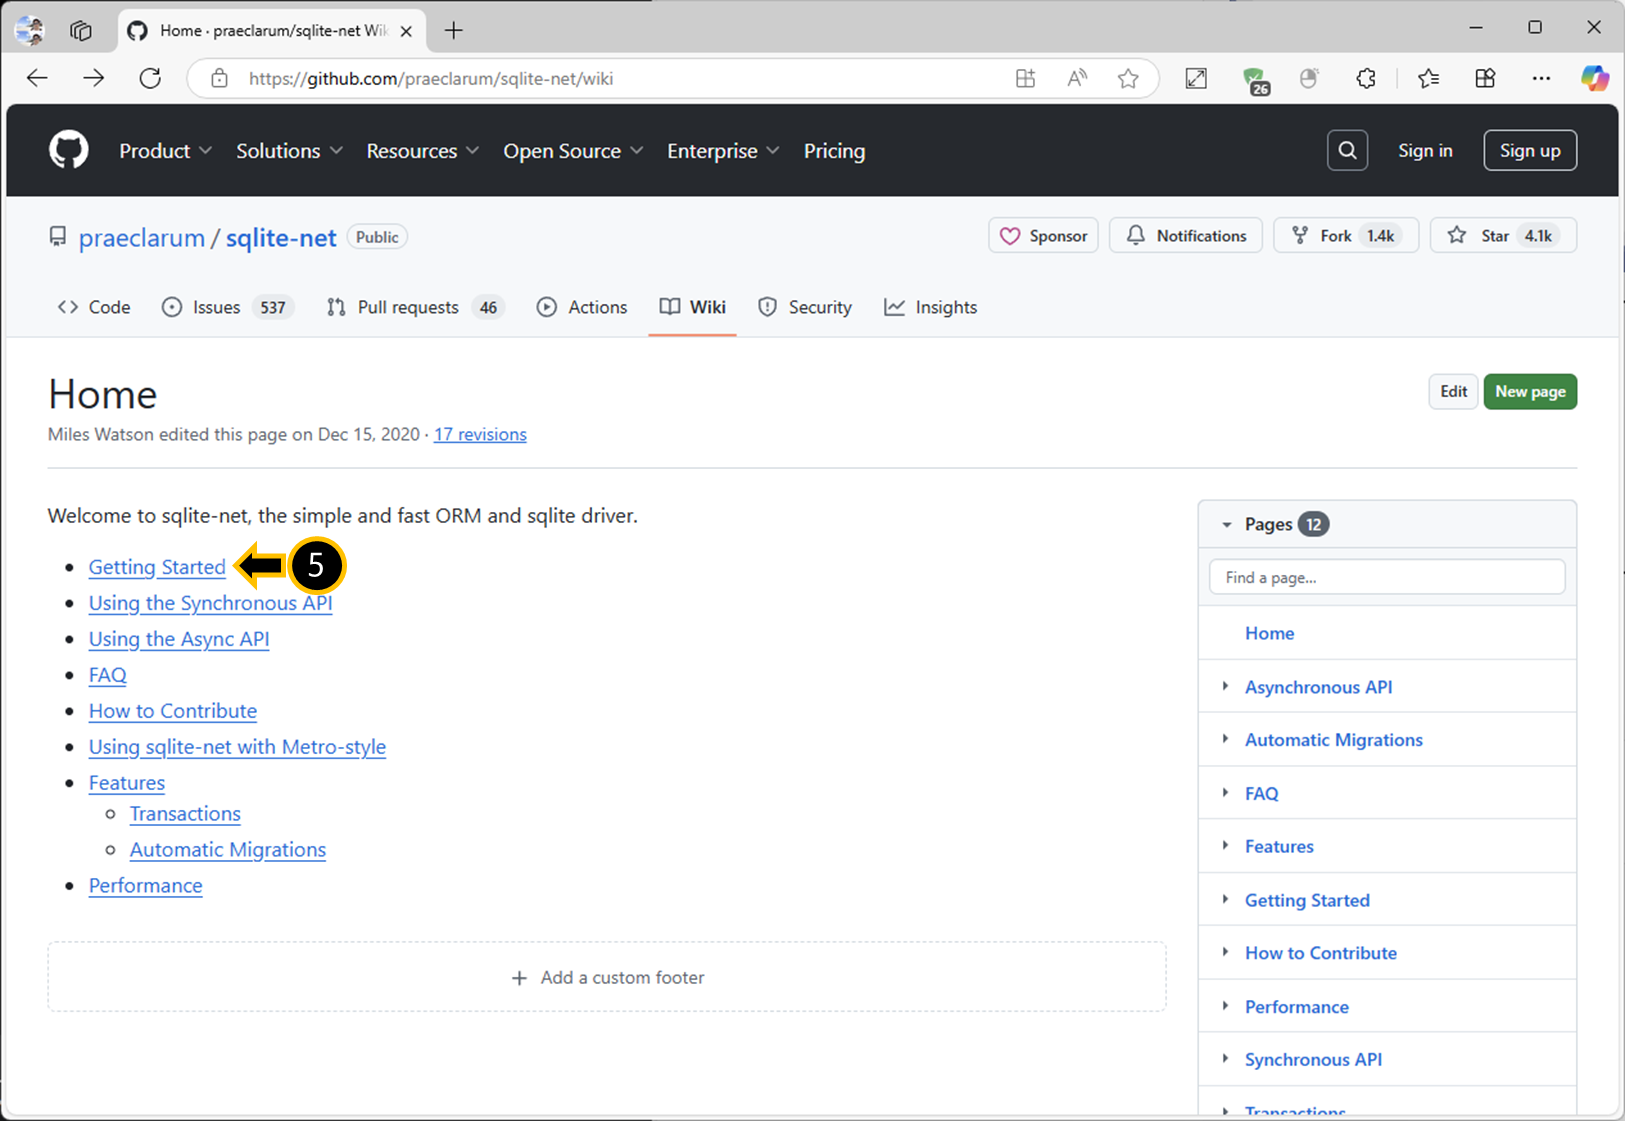Open the browser extensions puzzle icon
The image size is (1625, 1121).
point(1366,78)
